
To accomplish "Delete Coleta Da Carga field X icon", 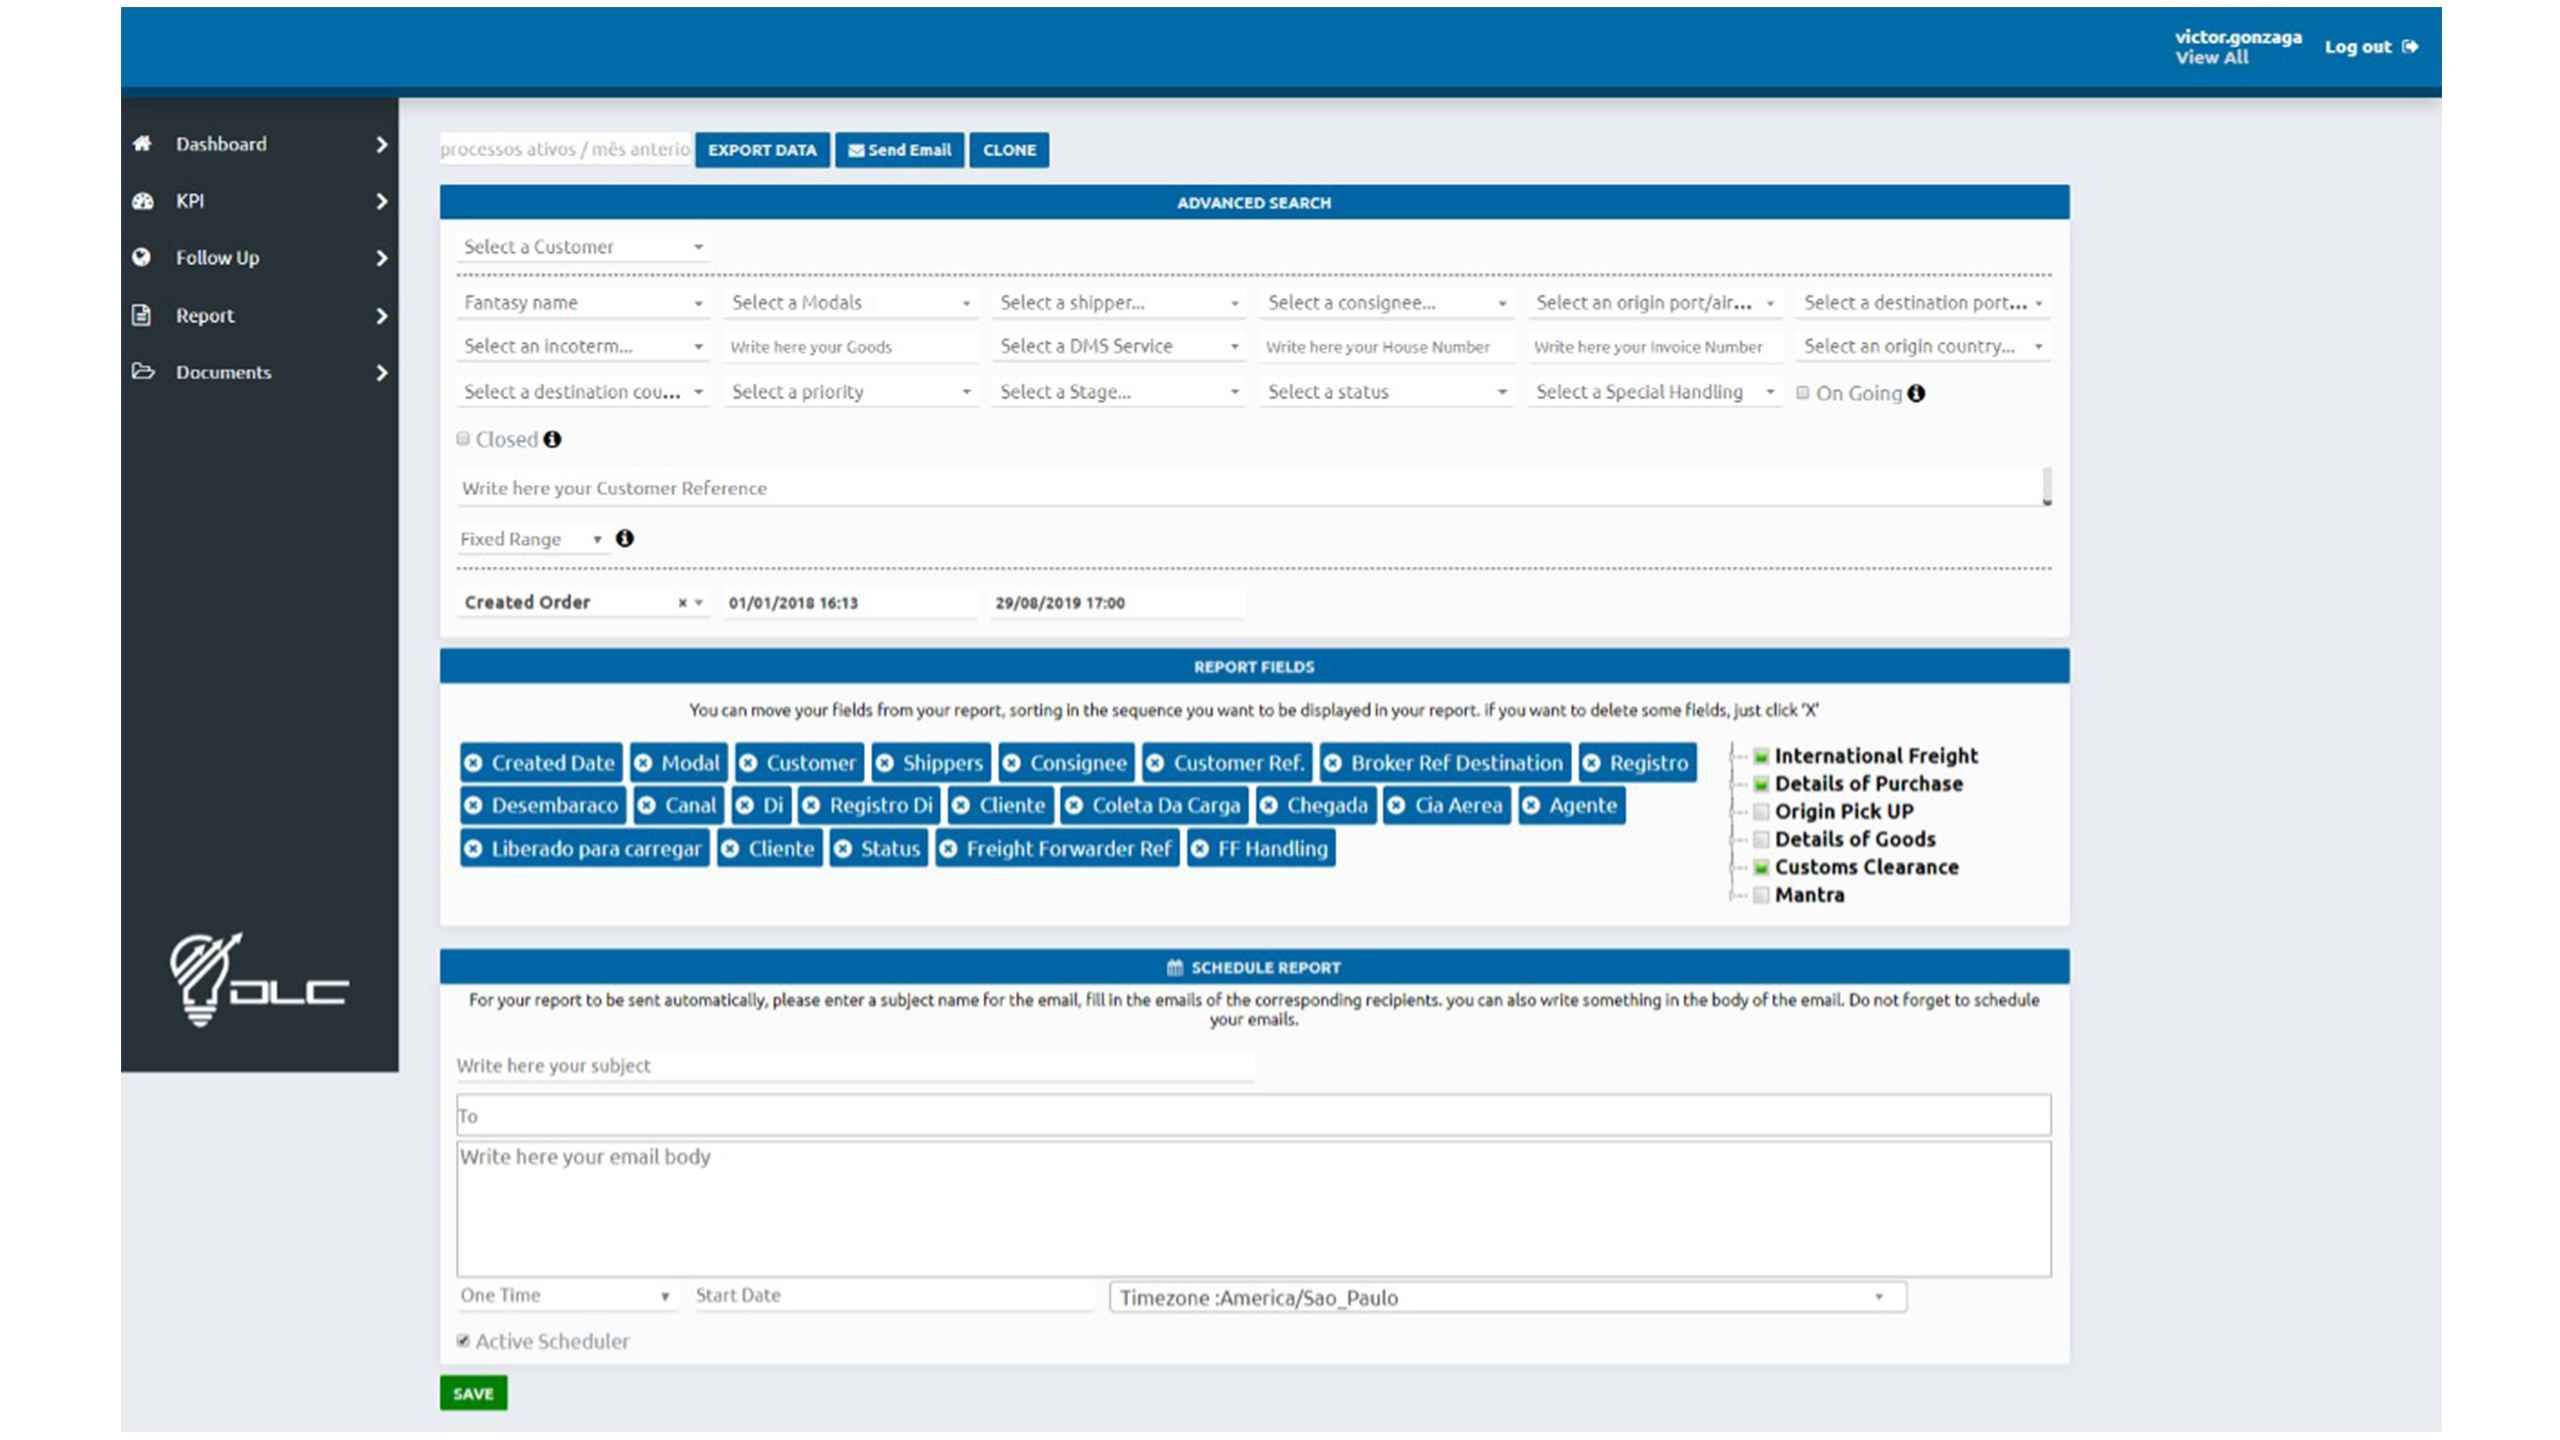I will [1073, 805].
